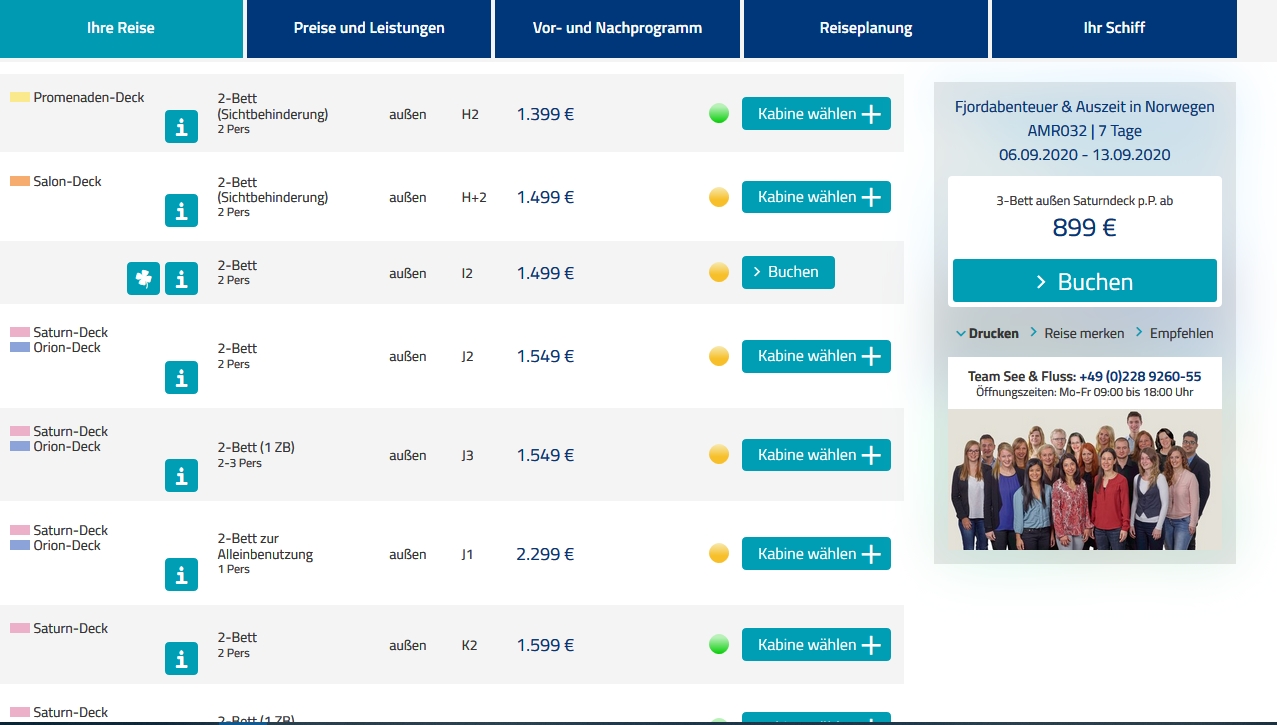Viewport: 1277px width, 725px height.
Task: Open info for J1 Alleinbenutzung cabin
Action: click(x=181, y=575)
